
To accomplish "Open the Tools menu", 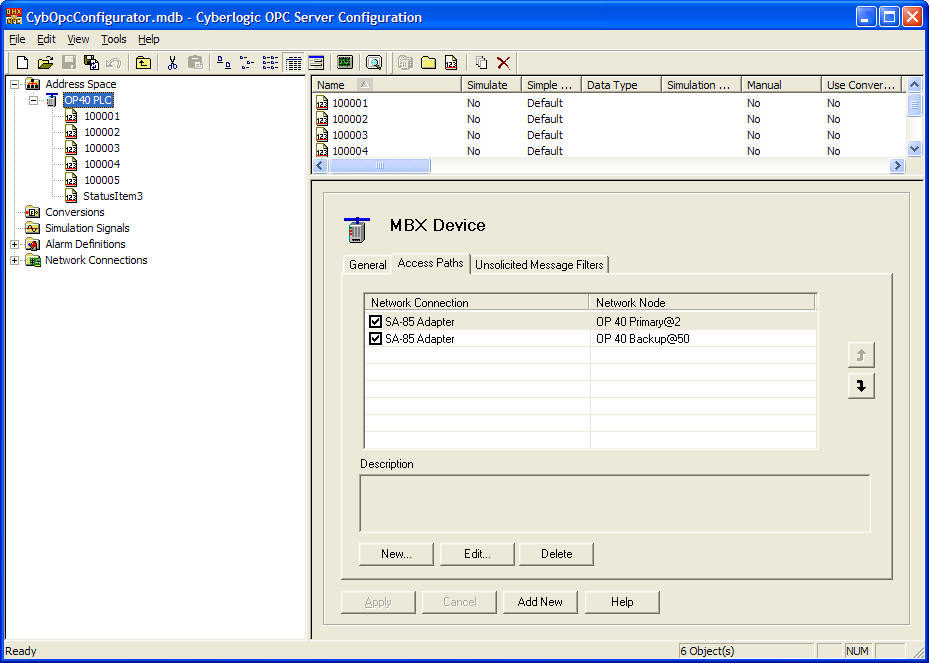I will pos(113,39).
